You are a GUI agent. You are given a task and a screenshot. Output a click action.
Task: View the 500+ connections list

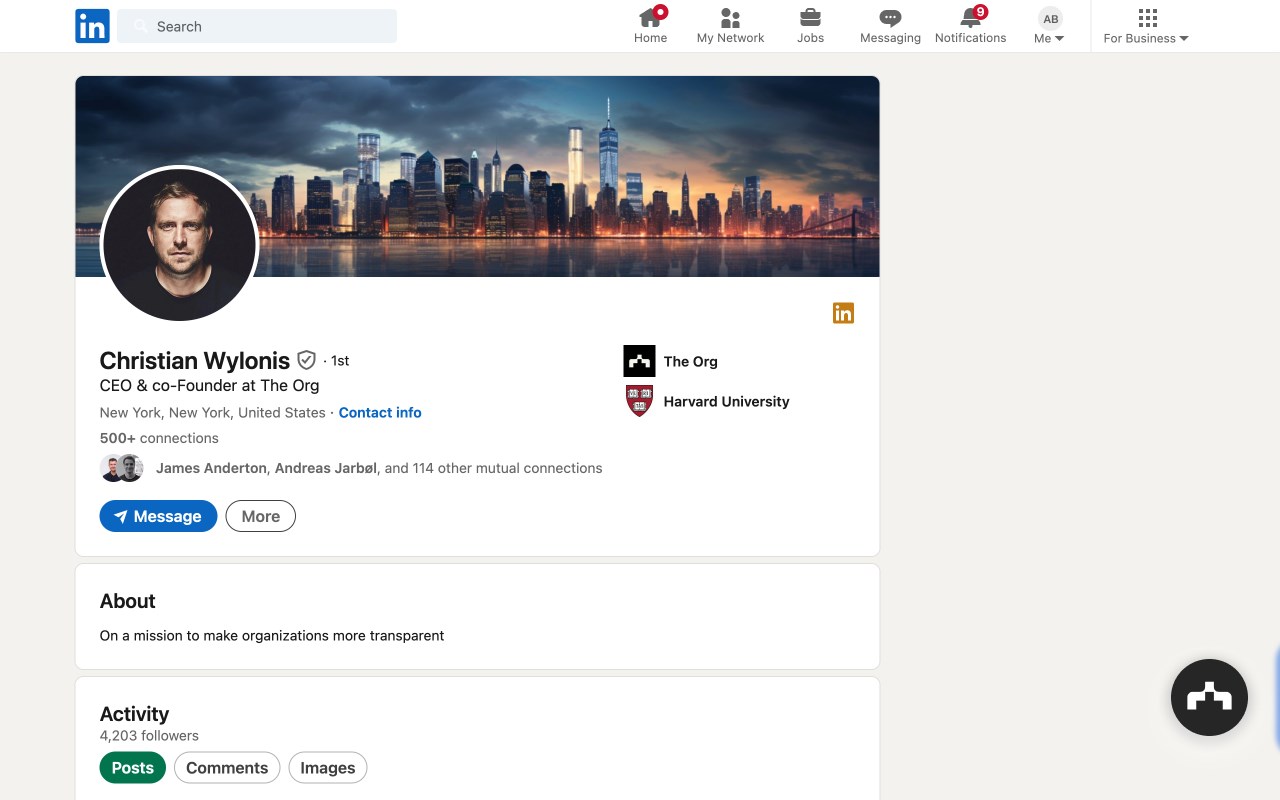(159, 438)
